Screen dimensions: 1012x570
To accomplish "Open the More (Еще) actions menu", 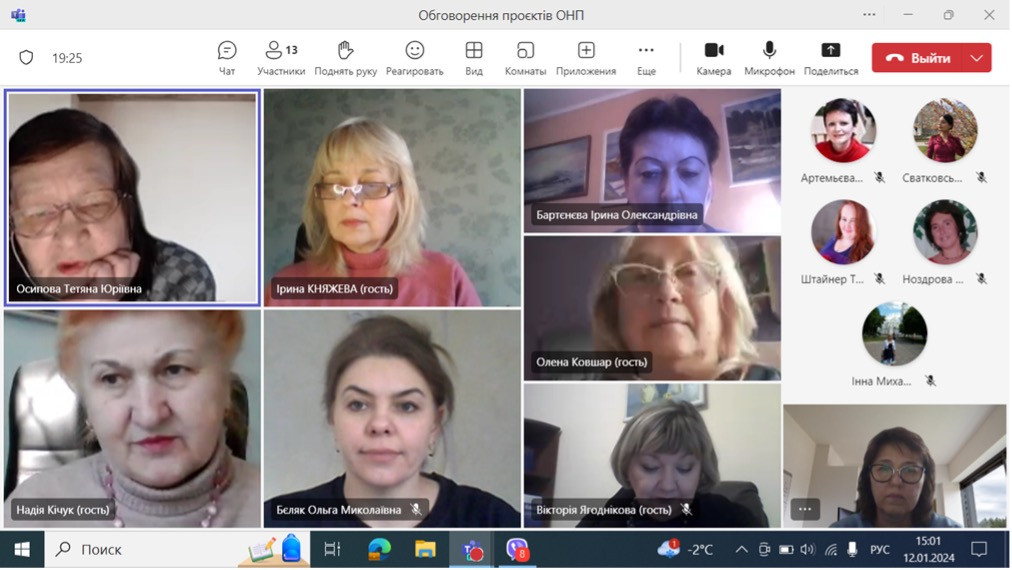I will coord(646,58).
